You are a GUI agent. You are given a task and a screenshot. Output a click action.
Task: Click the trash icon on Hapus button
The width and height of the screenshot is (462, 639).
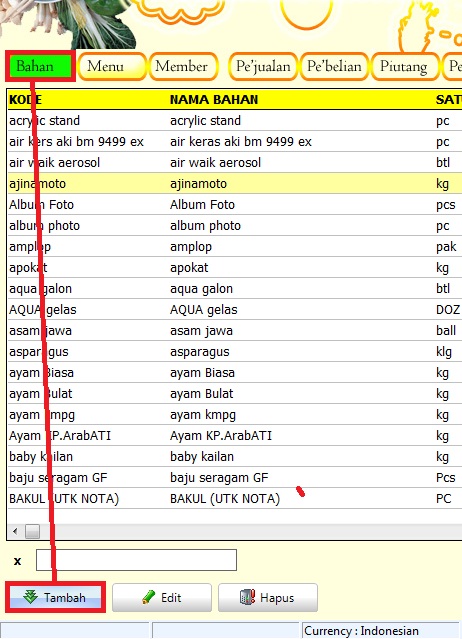247,597
